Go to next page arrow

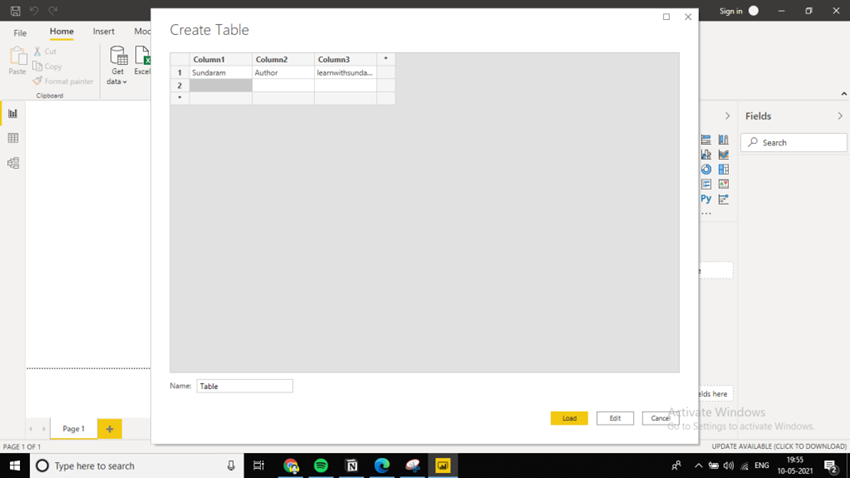point(44,429)
